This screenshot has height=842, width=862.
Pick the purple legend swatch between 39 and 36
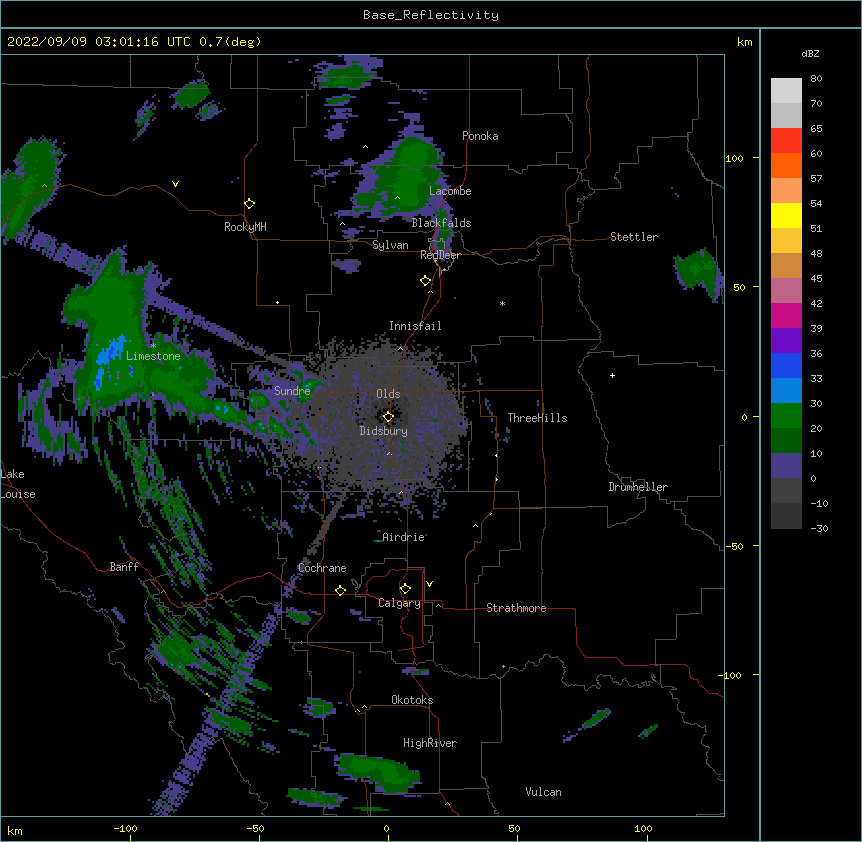786,340
